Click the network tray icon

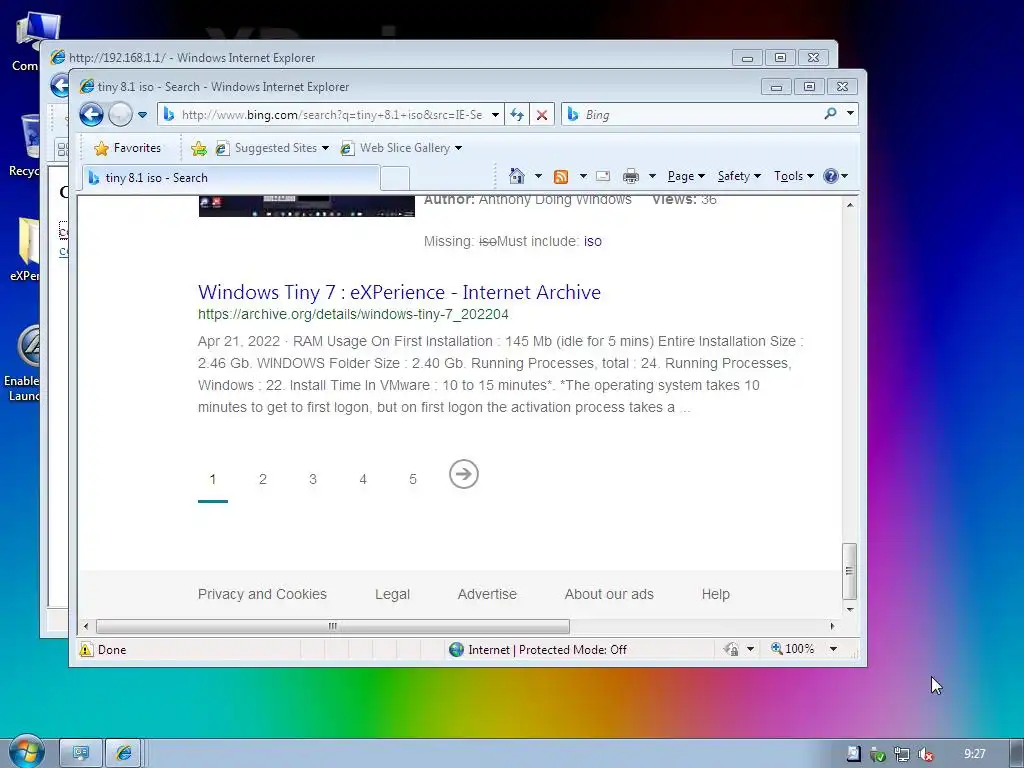click(x=902, y=754)
